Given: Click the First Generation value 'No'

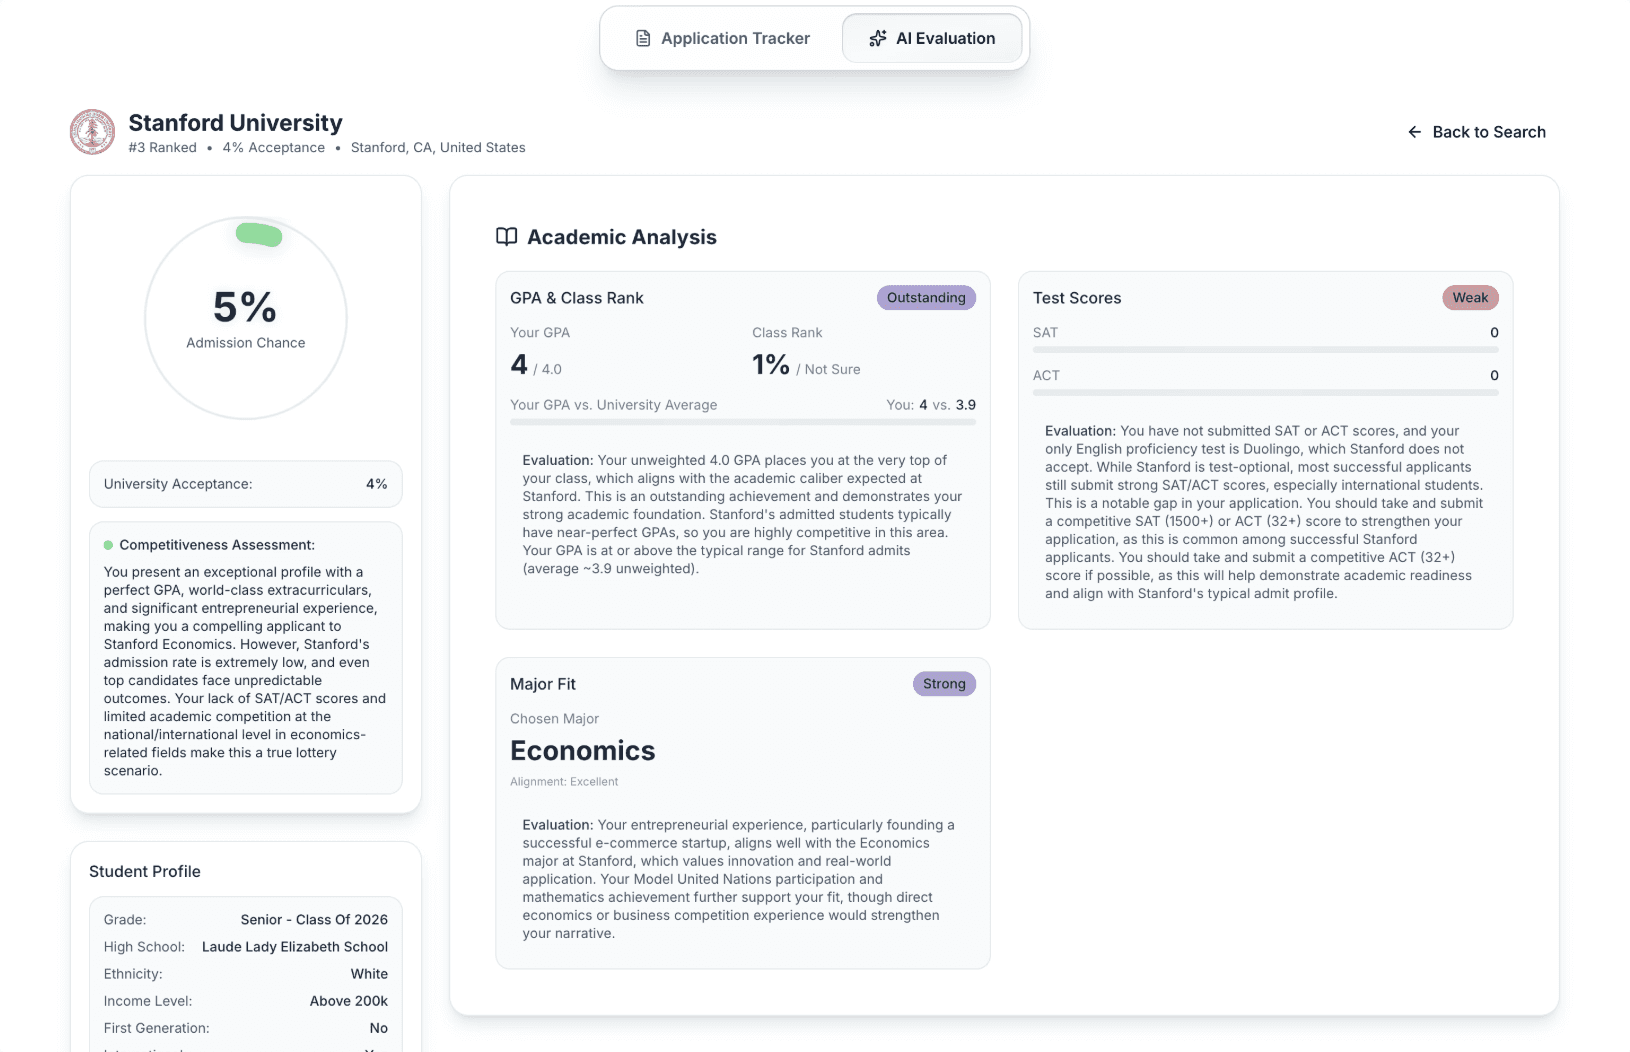Looking at the screenshot, I should click(x=379, y=1028).
